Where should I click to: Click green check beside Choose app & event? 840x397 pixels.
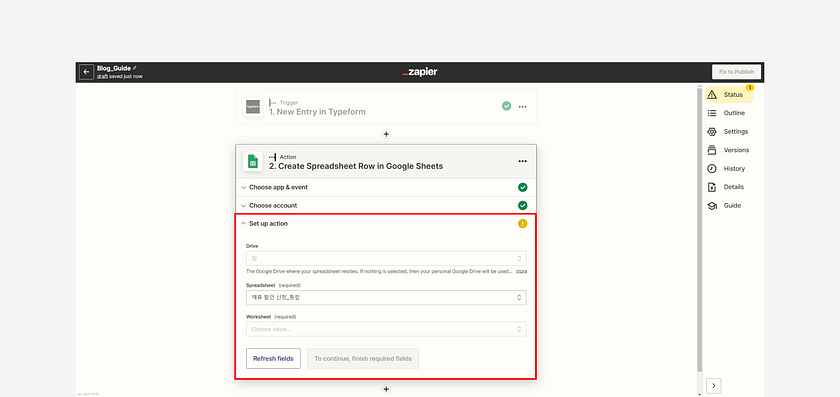(x=522, y=188)
